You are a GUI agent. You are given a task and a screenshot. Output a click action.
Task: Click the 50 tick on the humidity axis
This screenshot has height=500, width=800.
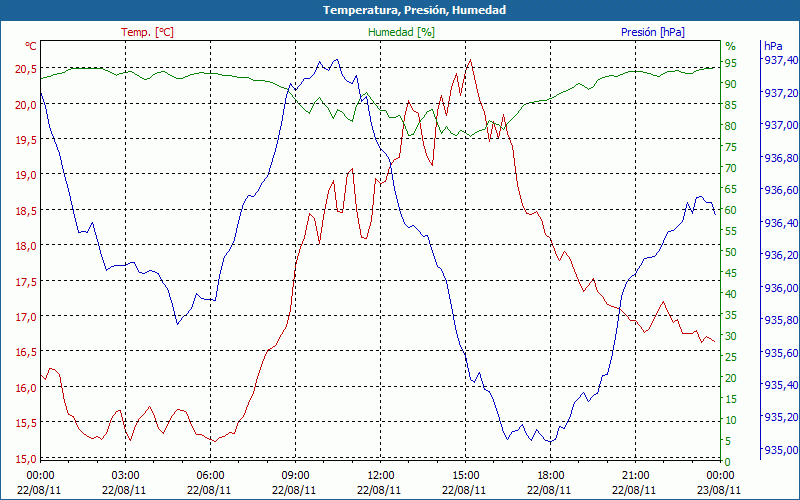(731, 252)
